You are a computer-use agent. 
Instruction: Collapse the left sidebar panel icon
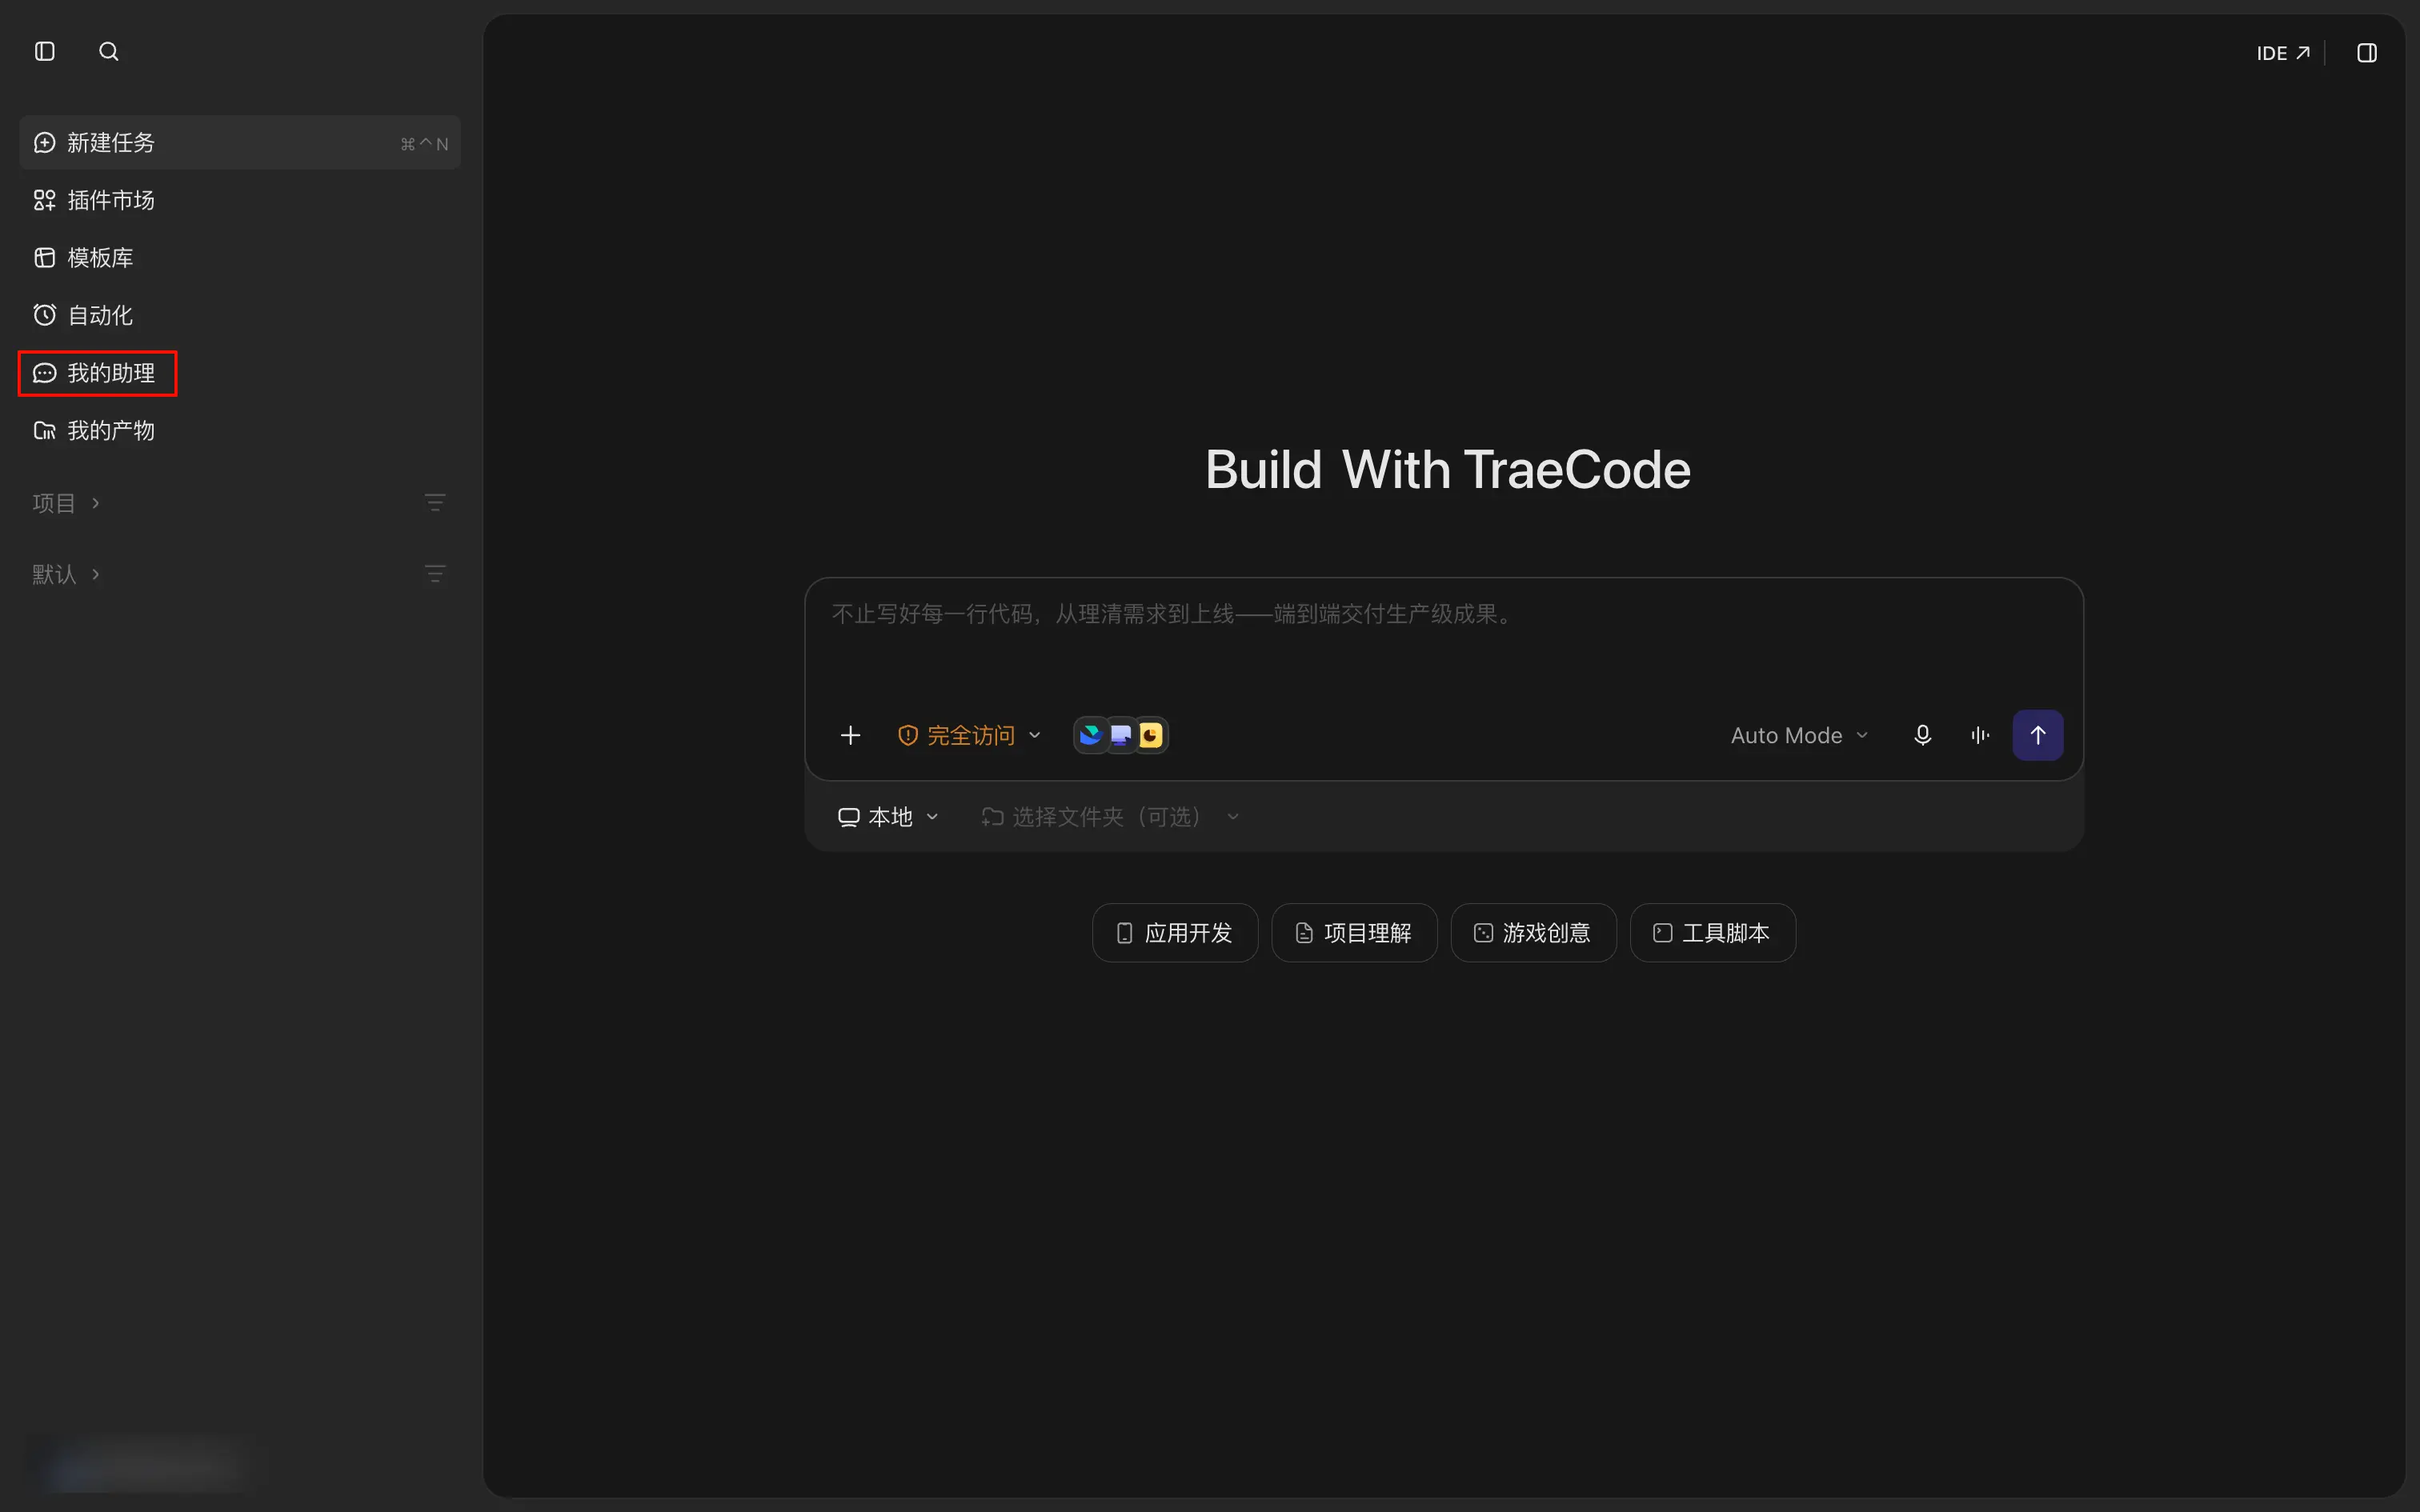click(x=45, y=51)
